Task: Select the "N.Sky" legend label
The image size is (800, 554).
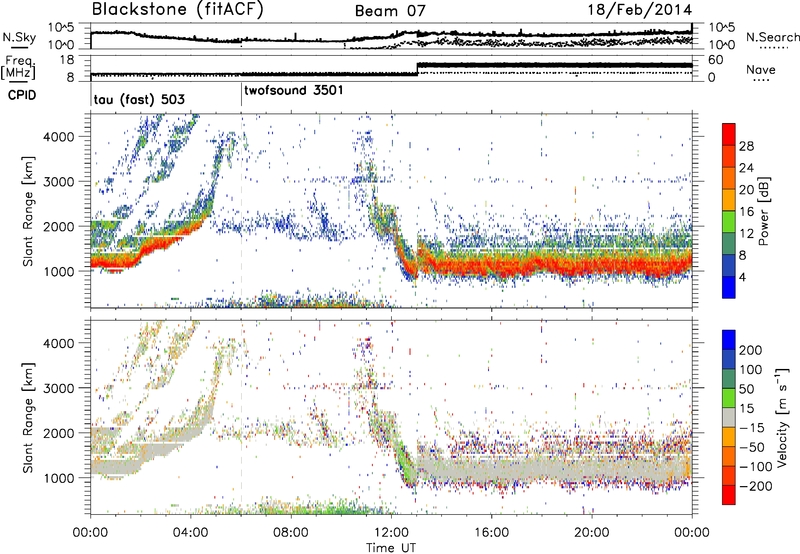Action: (19, 37)
